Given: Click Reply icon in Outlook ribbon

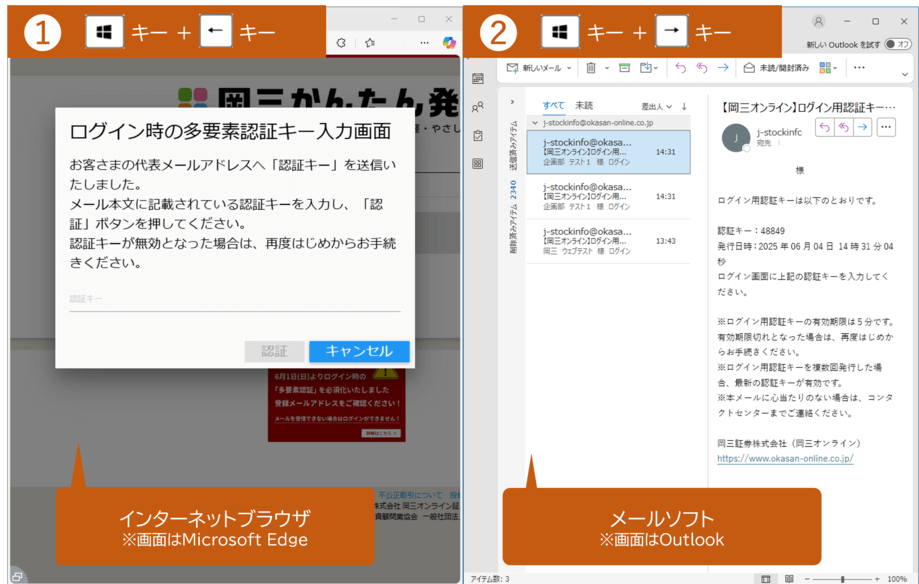Looking at the screenshot, I should coord(680,68).
